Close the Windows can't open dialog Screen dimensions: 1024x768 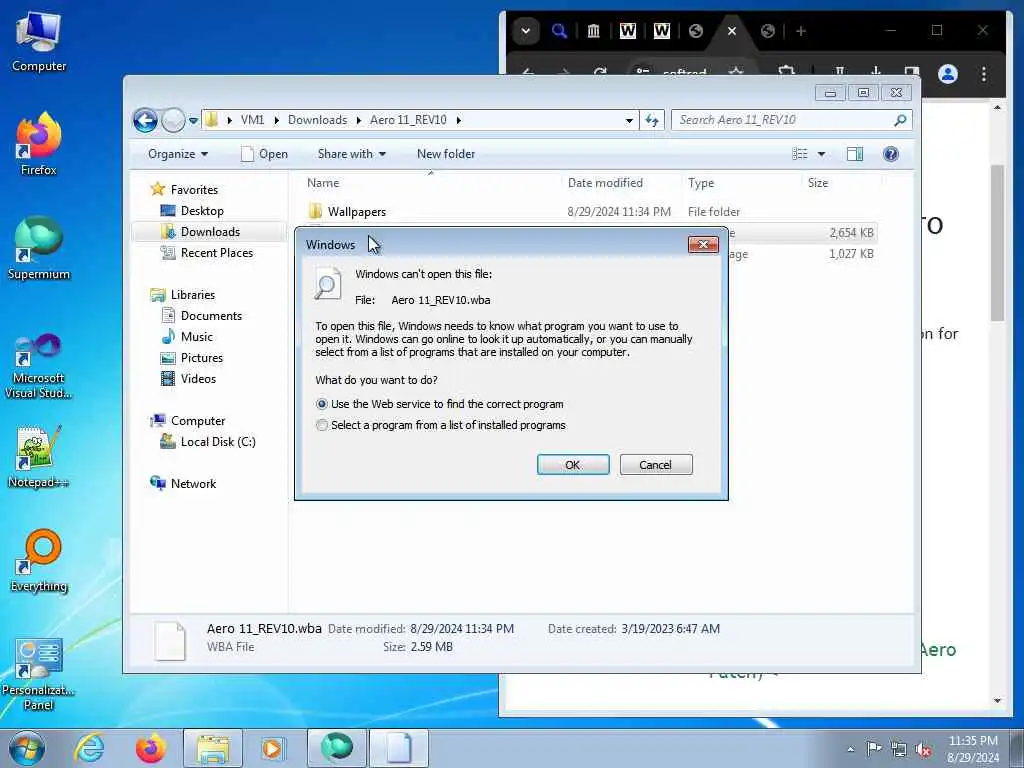703,244
